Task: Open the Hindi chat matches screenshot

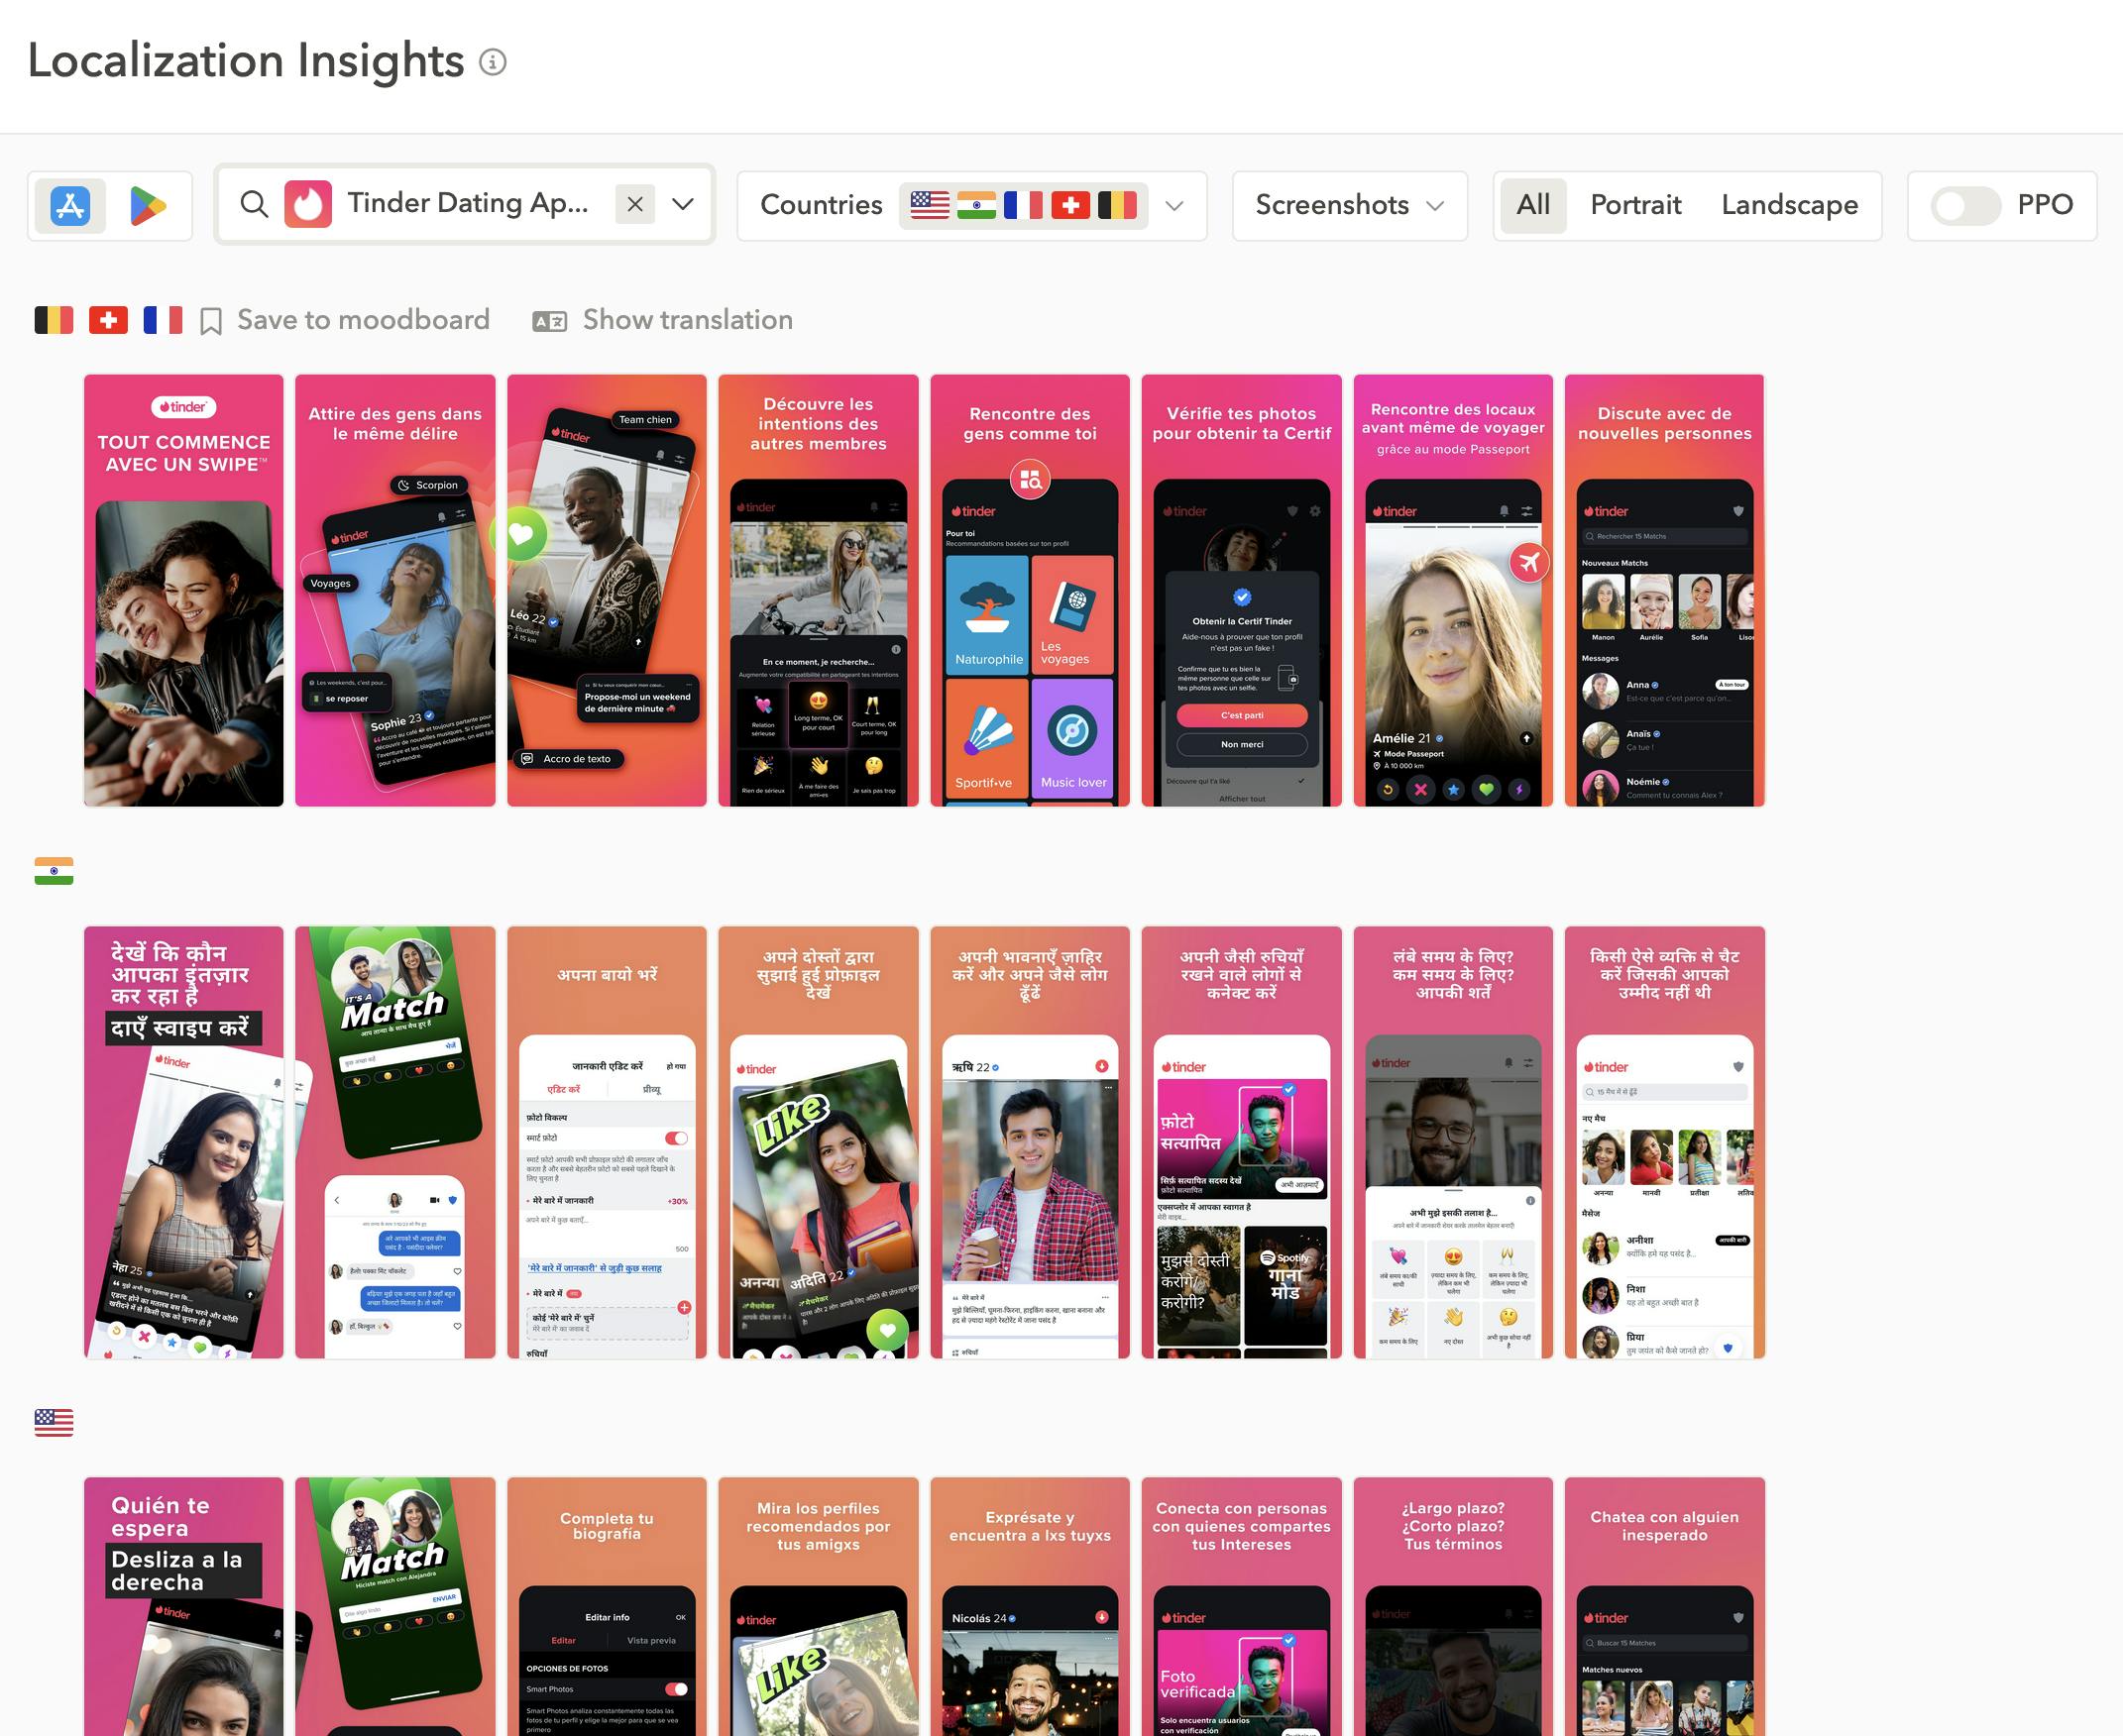Action: 1664,1142
